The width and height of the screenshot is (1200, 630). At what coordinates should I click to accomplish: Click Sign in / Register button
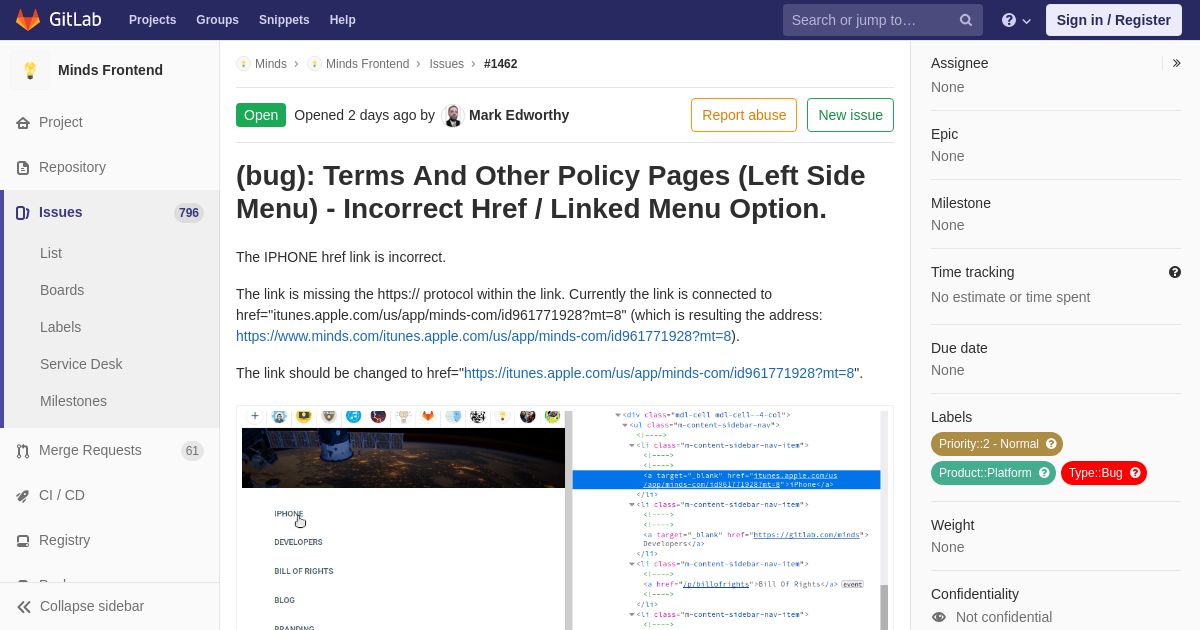tap(1113, 20)
